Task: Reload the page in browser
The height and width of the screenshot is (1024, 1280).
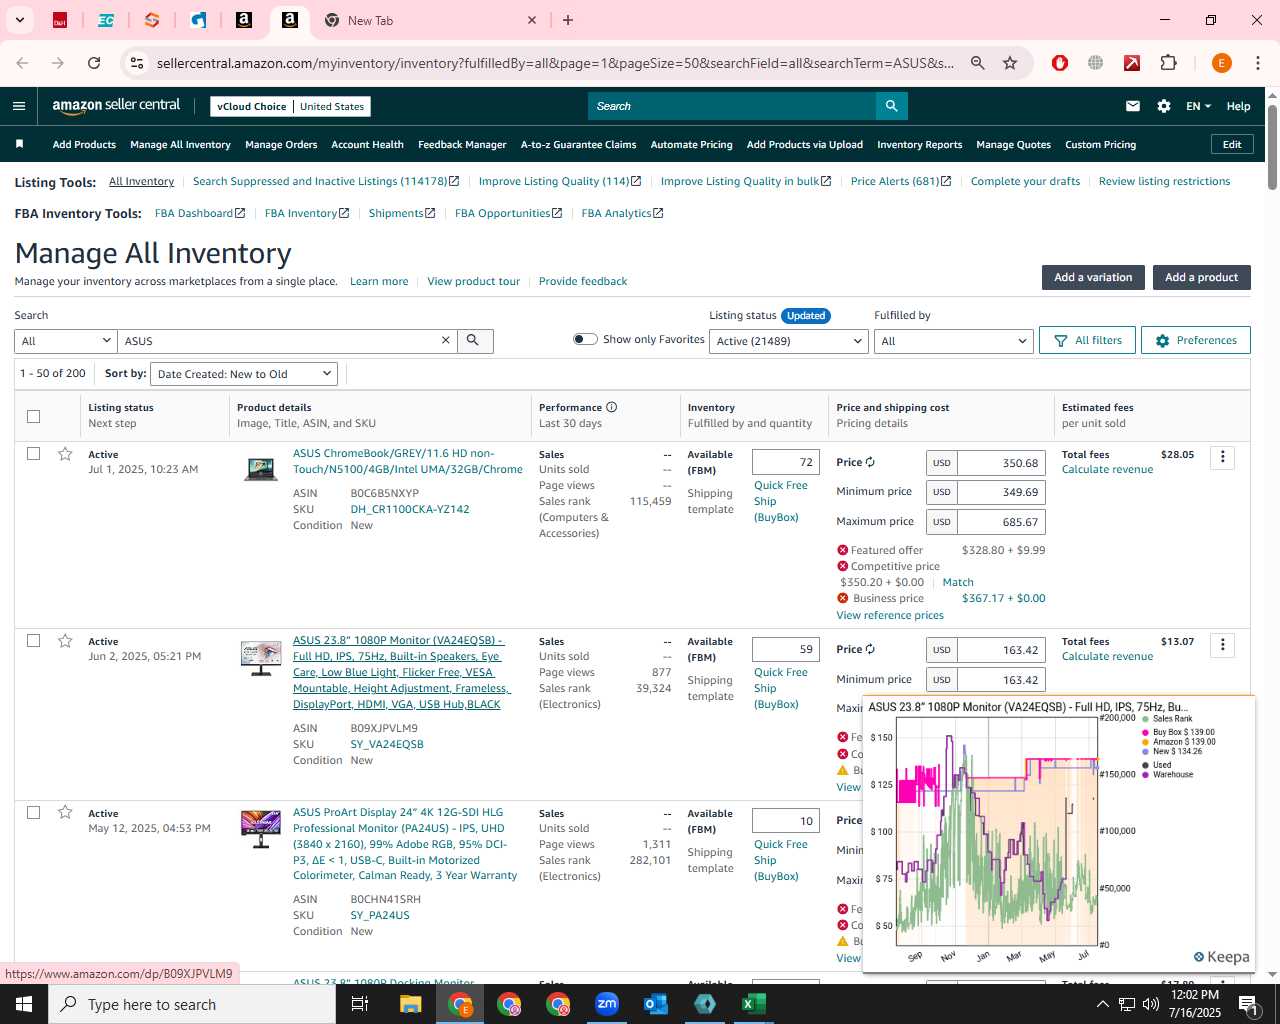Action: pyautogui.click(x=94, y=63)
